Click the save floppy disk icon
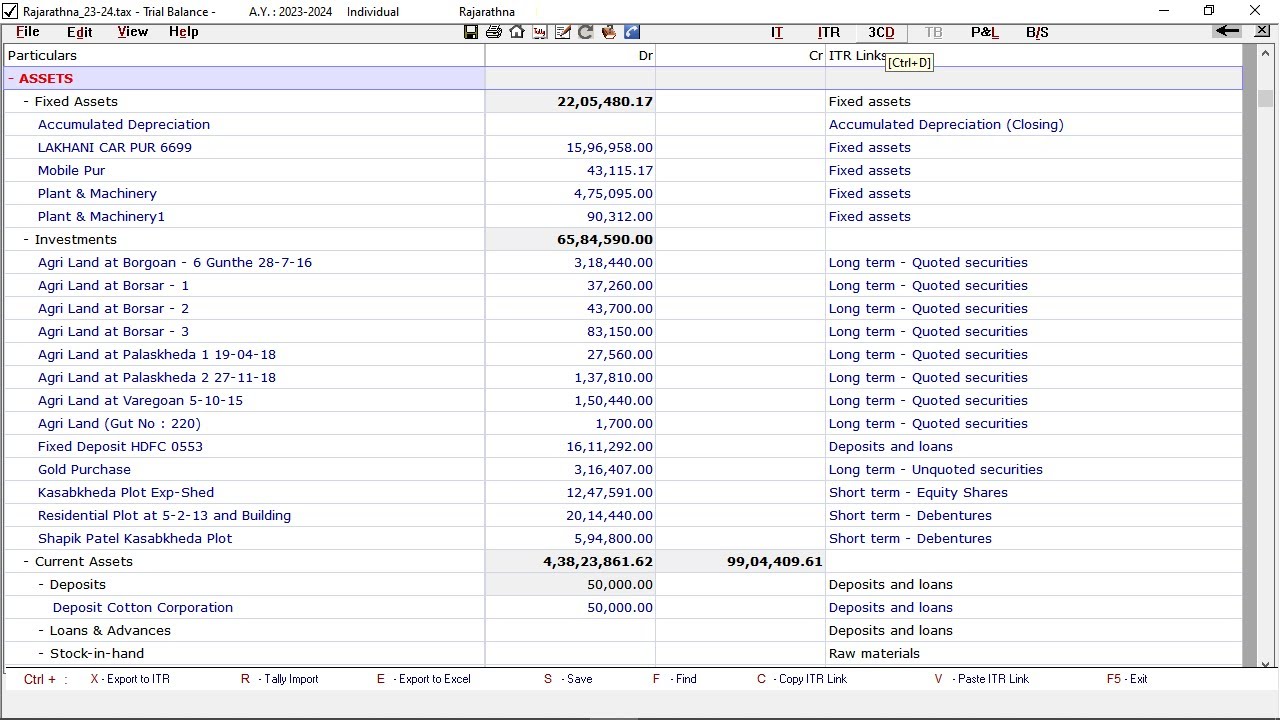1280x720 pixels. (x=471, y=32)
